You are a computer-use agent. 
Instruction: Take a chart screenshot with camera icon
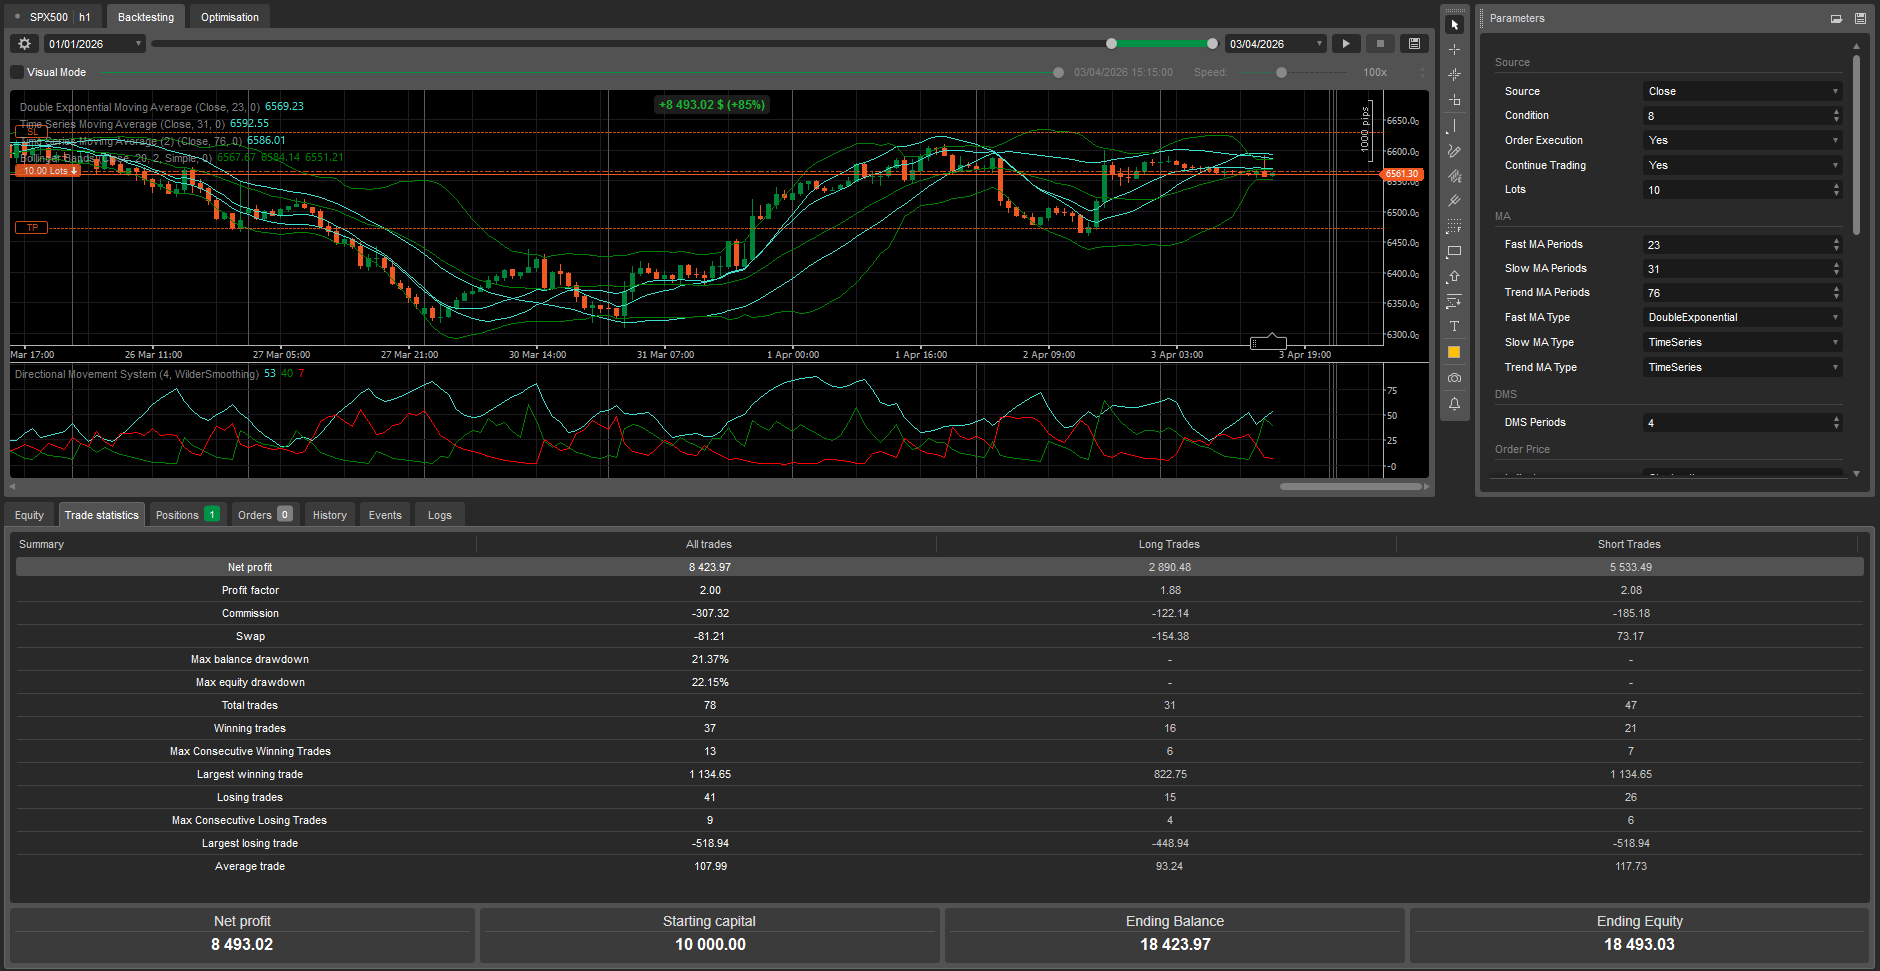(x=1454, y=378)
